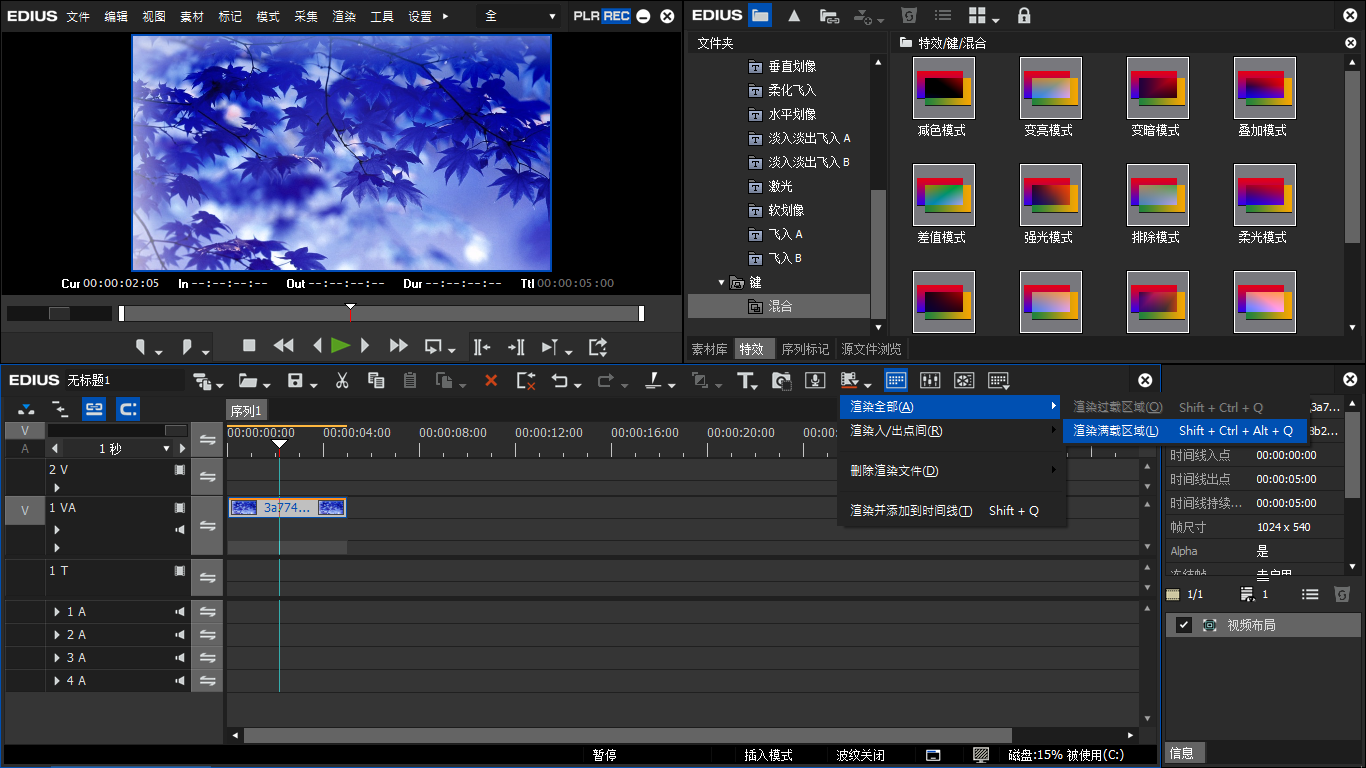Screen dimensions: 1366x768
Task: Click the Fast forward playback button
Action: [x=398, y=346]
